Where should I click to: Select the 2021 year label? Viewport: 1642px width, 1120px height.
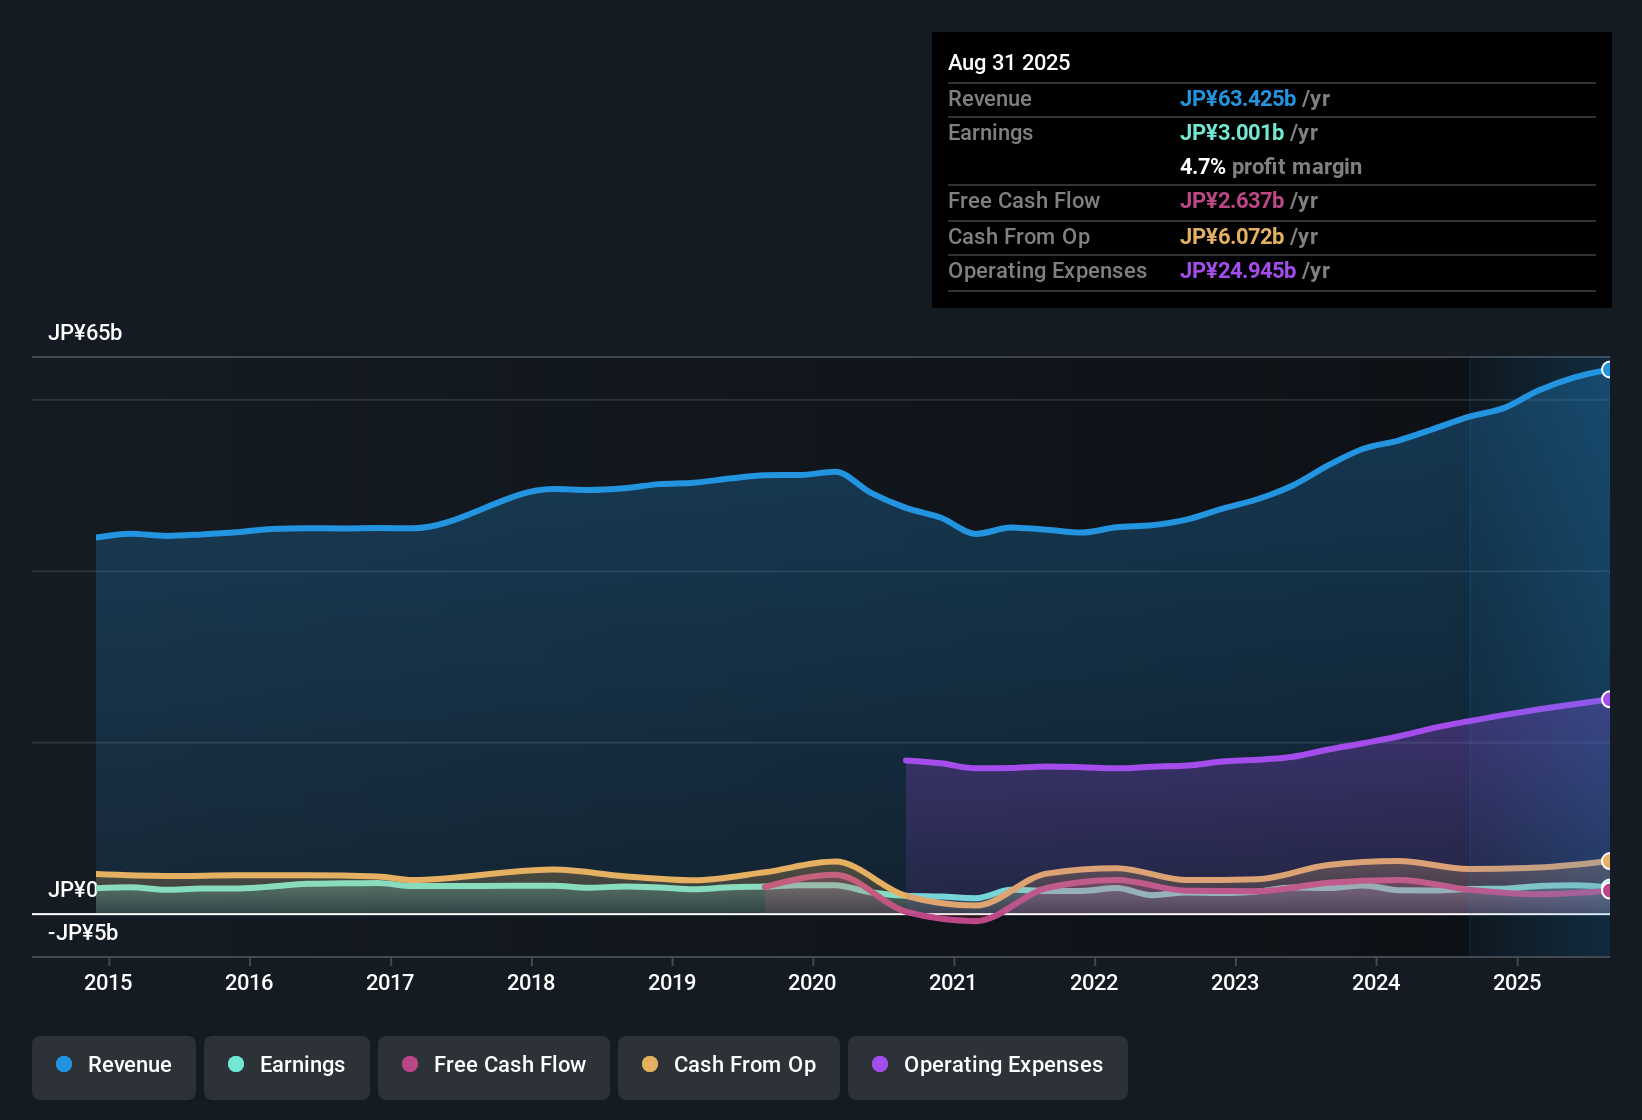click(954, 982)
